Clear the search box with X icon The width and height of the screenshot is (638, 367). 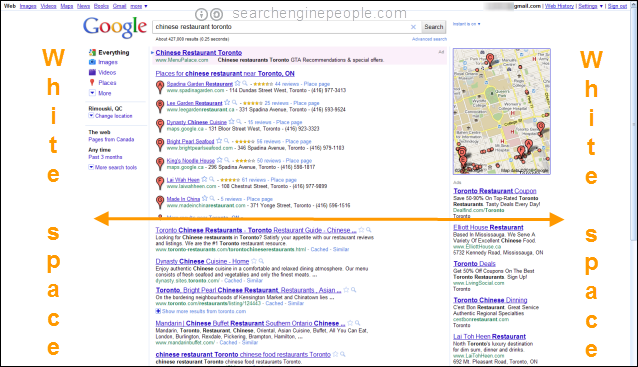click(413, 27)
